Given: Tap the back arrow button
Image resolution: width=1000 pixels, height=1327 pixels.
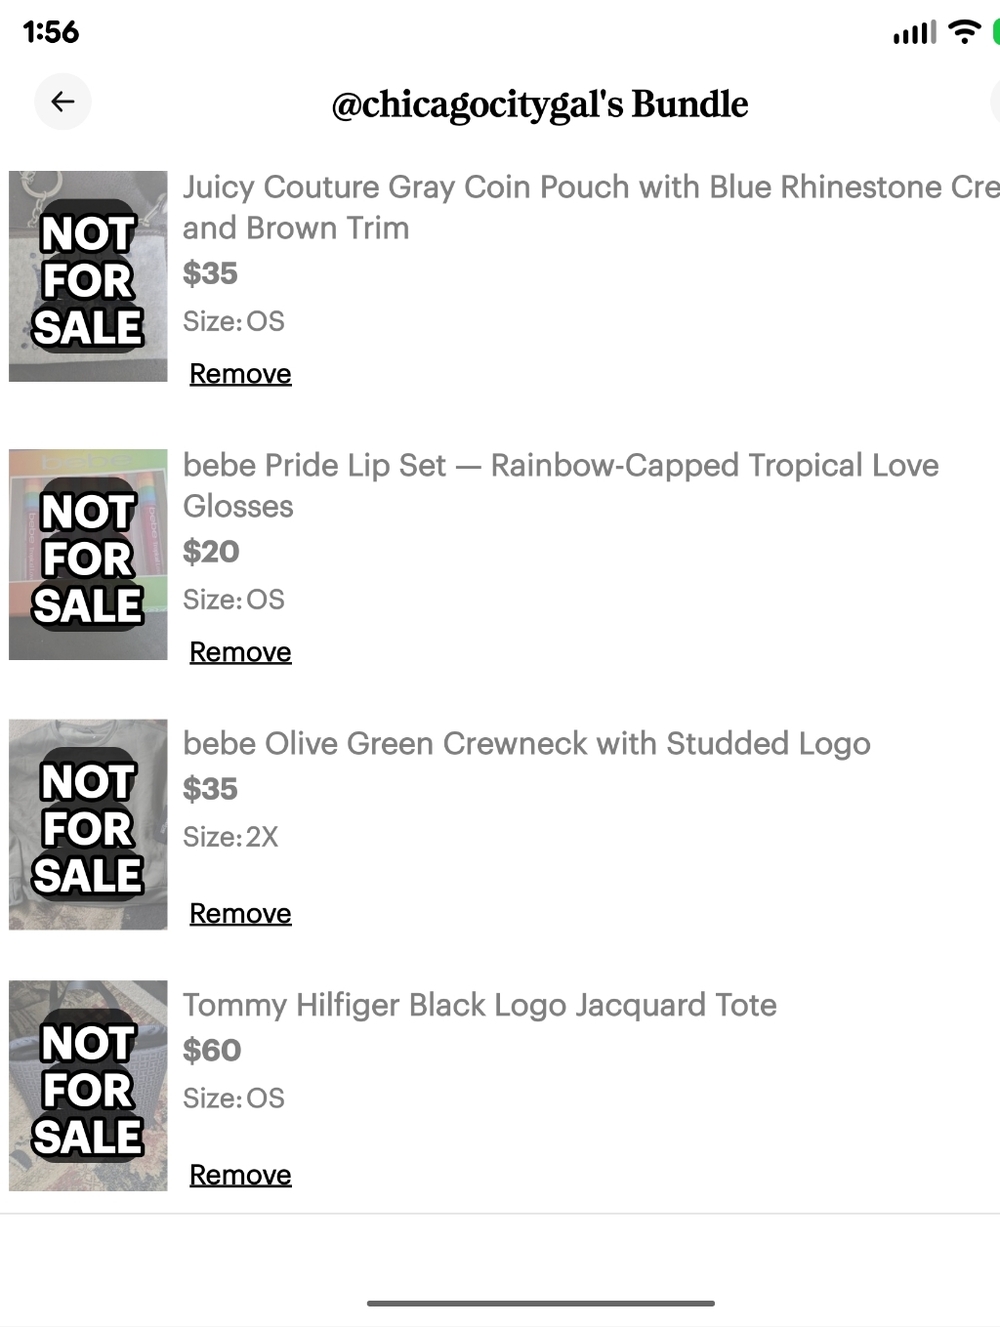Looking at the screenshot, I should pyautogui.click(x=63, y=102).
